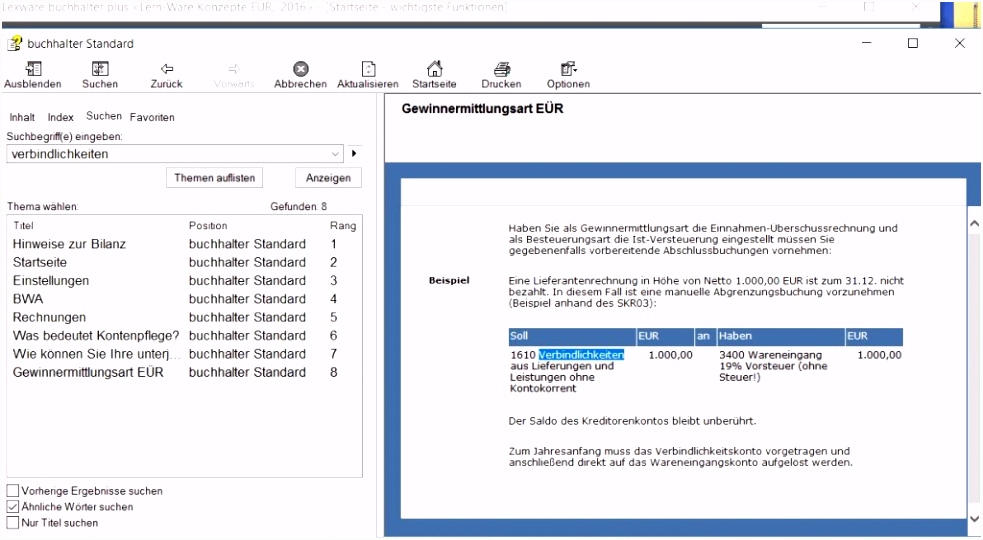Click the Anzeigen button
Screen dimensions: 983x540
point(328,177)
